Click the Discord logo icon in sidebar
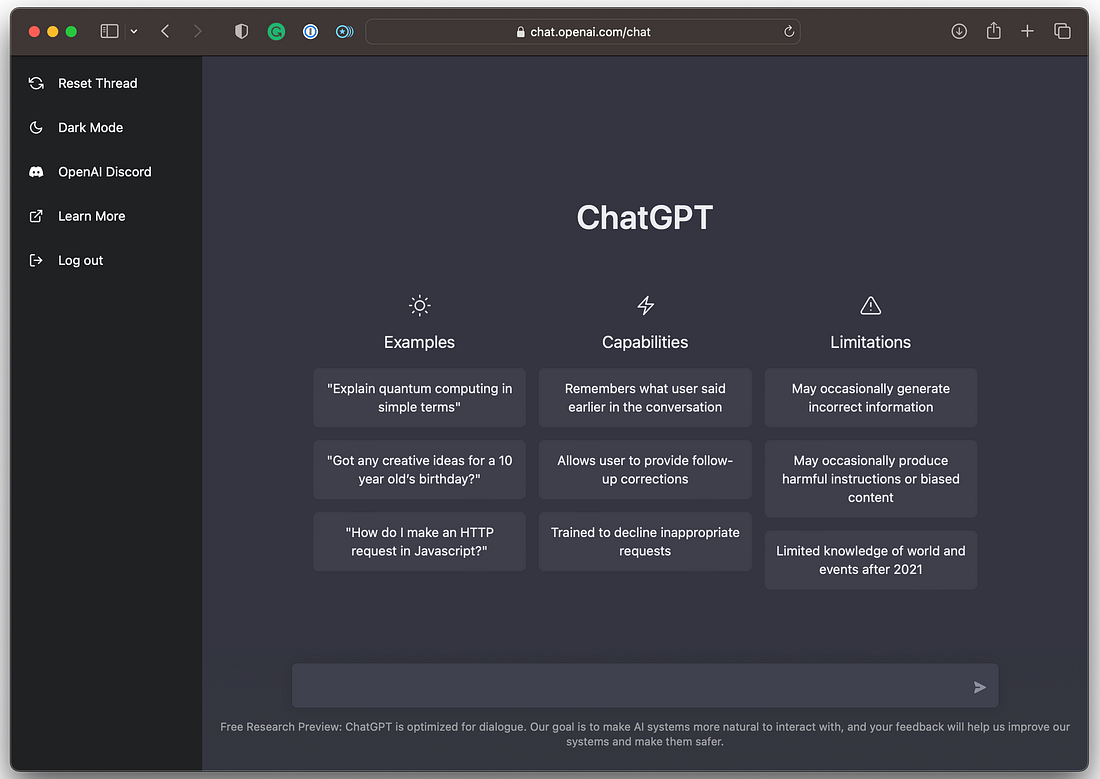Screen dimensions: 1100x779 click(36, 172)
